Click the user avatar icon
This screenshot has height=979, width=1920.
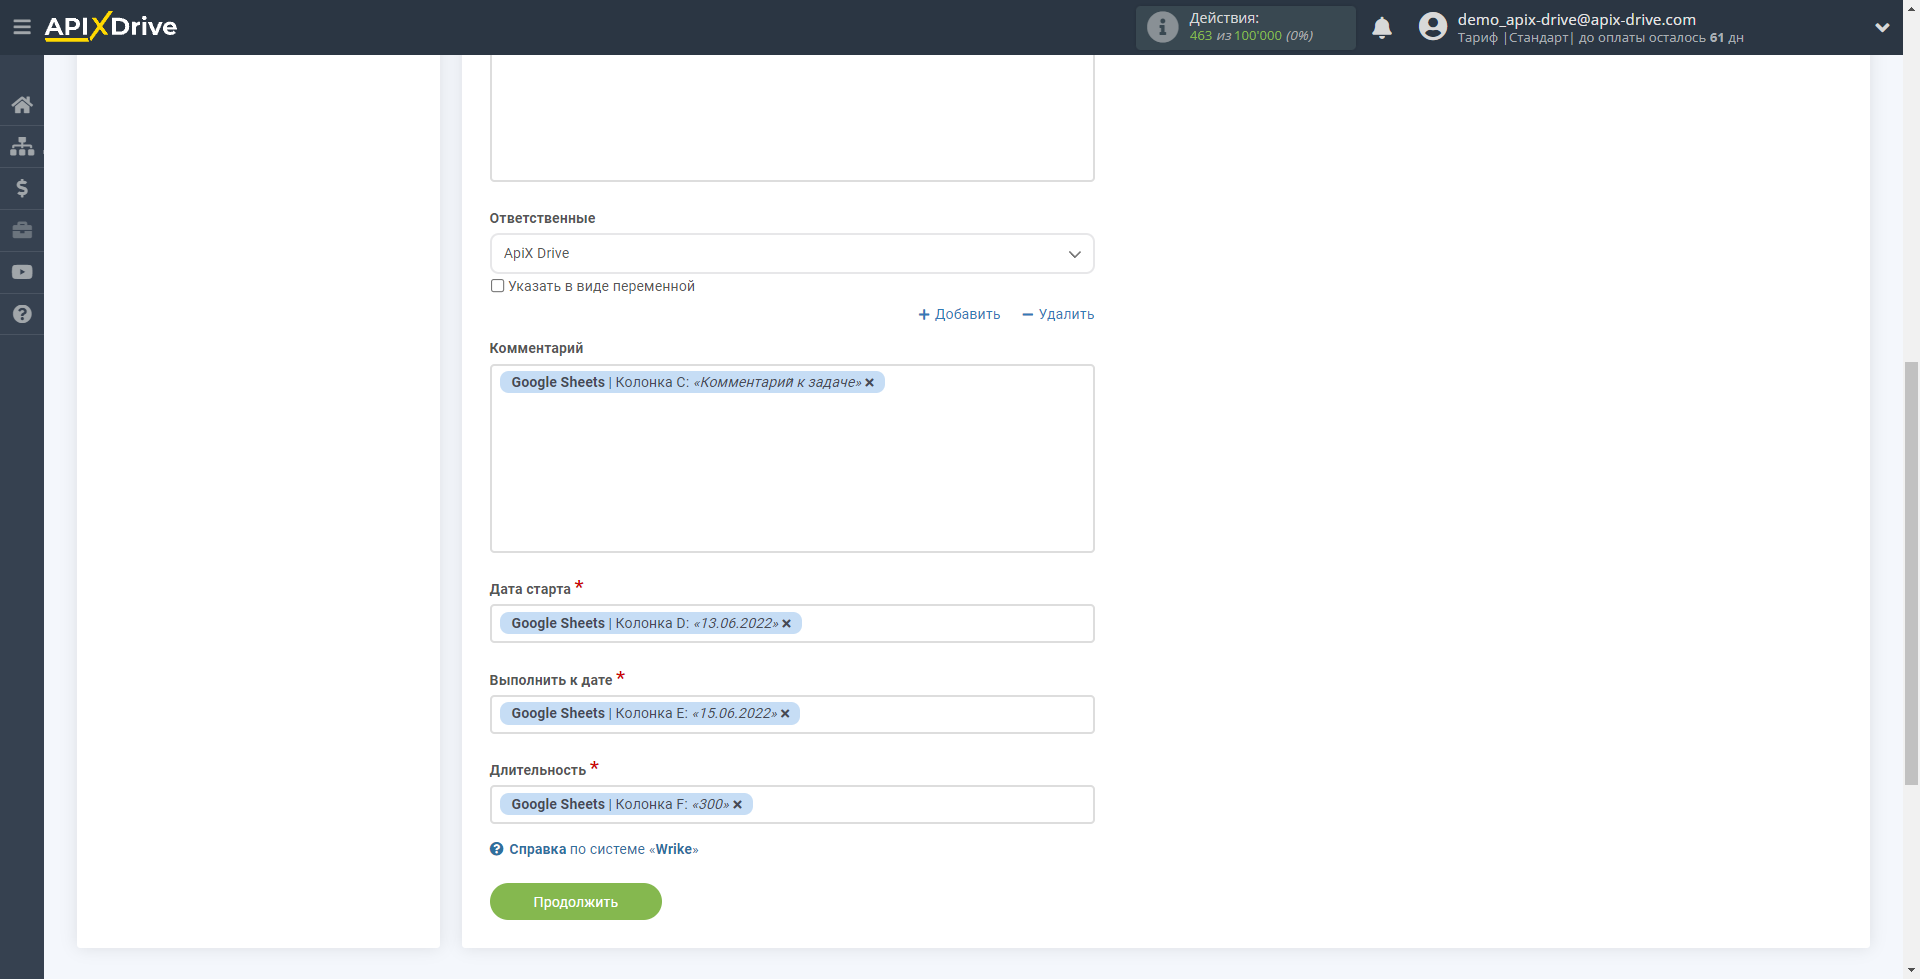pos(1432,27)
